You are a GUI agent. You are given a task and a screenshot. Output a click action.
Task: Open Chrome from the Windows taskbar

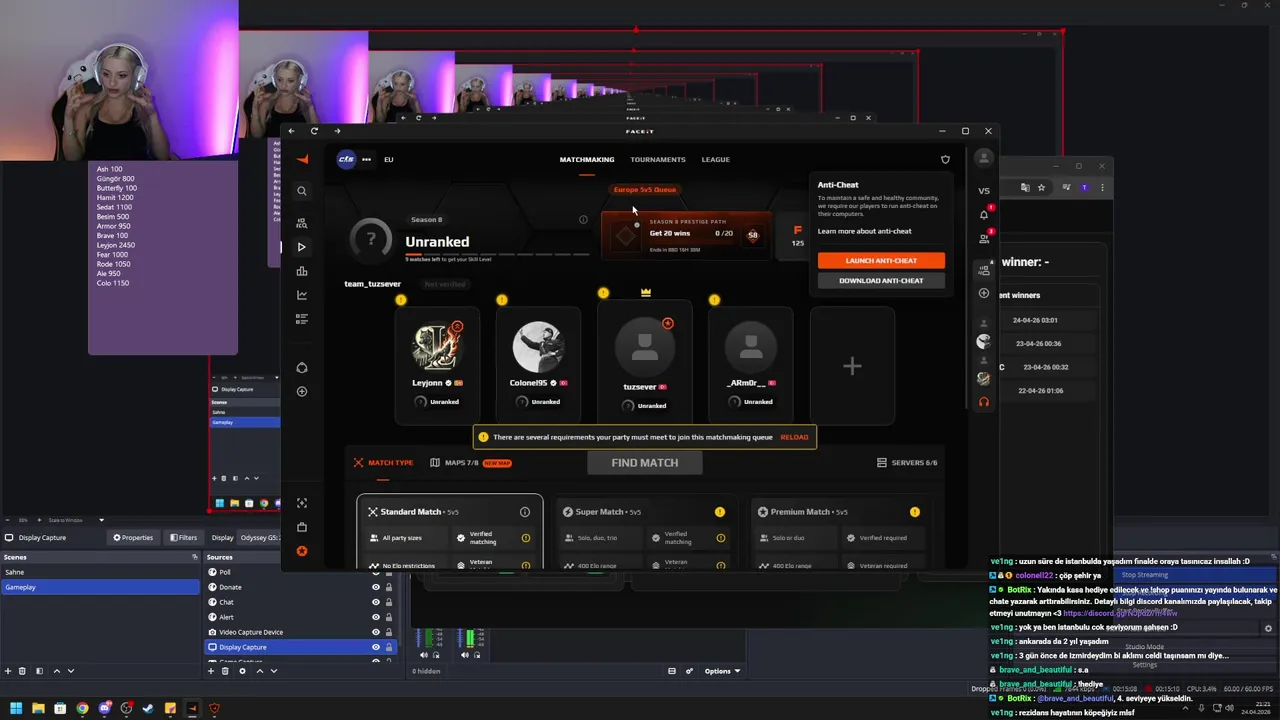point(82,708)
